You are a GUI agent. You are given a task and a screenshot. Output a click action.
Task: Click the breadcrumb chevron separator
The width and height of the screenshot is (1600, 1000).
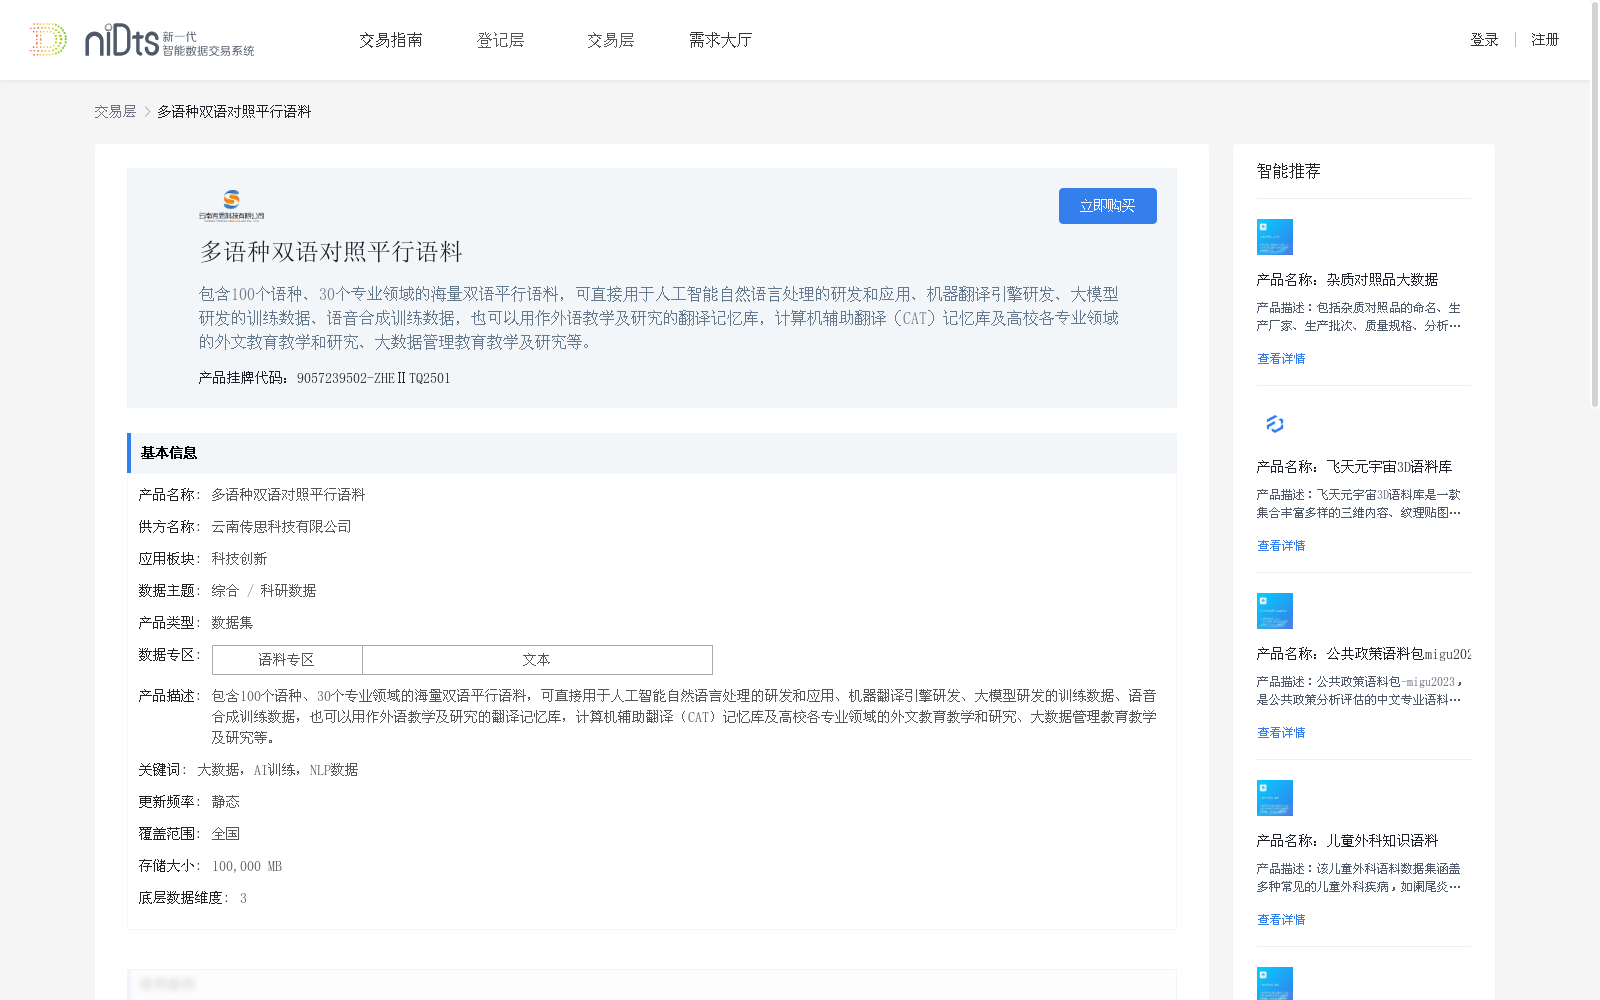click(x=147, y=112)
